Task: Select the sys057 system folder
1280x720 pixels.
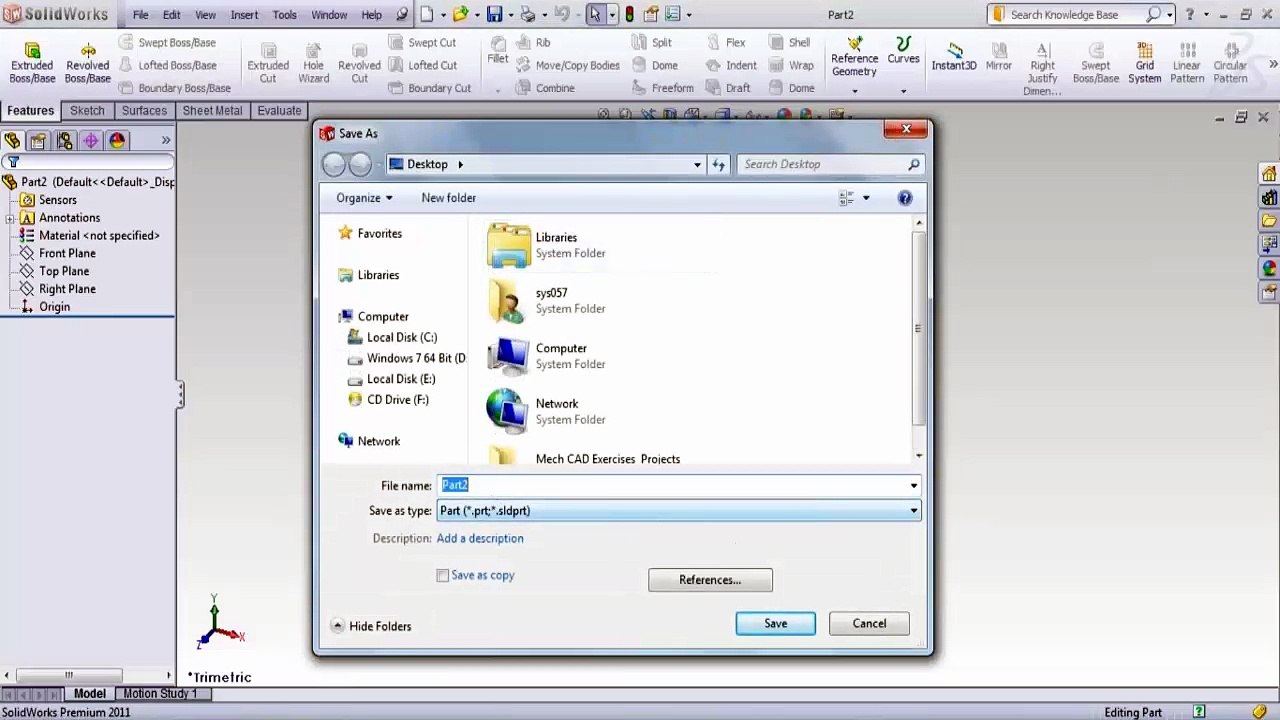Action: [x=546, y=300]
